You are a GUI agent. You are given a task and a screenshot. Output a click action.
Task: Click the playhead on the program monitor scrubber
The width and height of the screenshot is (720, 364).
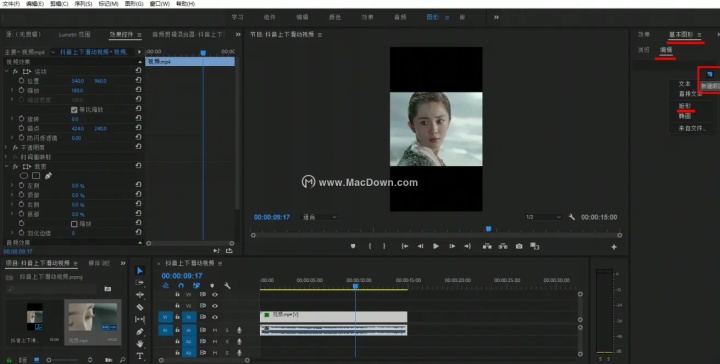[489, 229]
